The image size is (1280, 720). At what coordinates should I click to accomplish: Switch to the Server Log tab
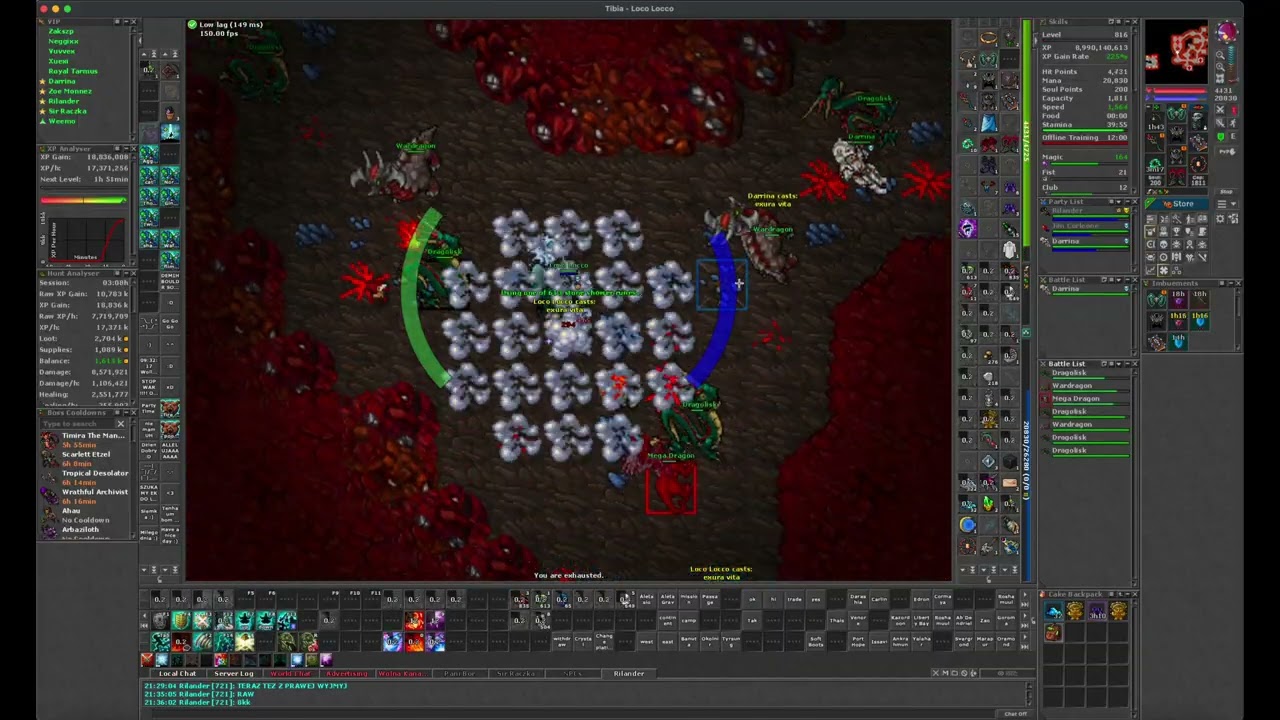[x=234, y=674]
